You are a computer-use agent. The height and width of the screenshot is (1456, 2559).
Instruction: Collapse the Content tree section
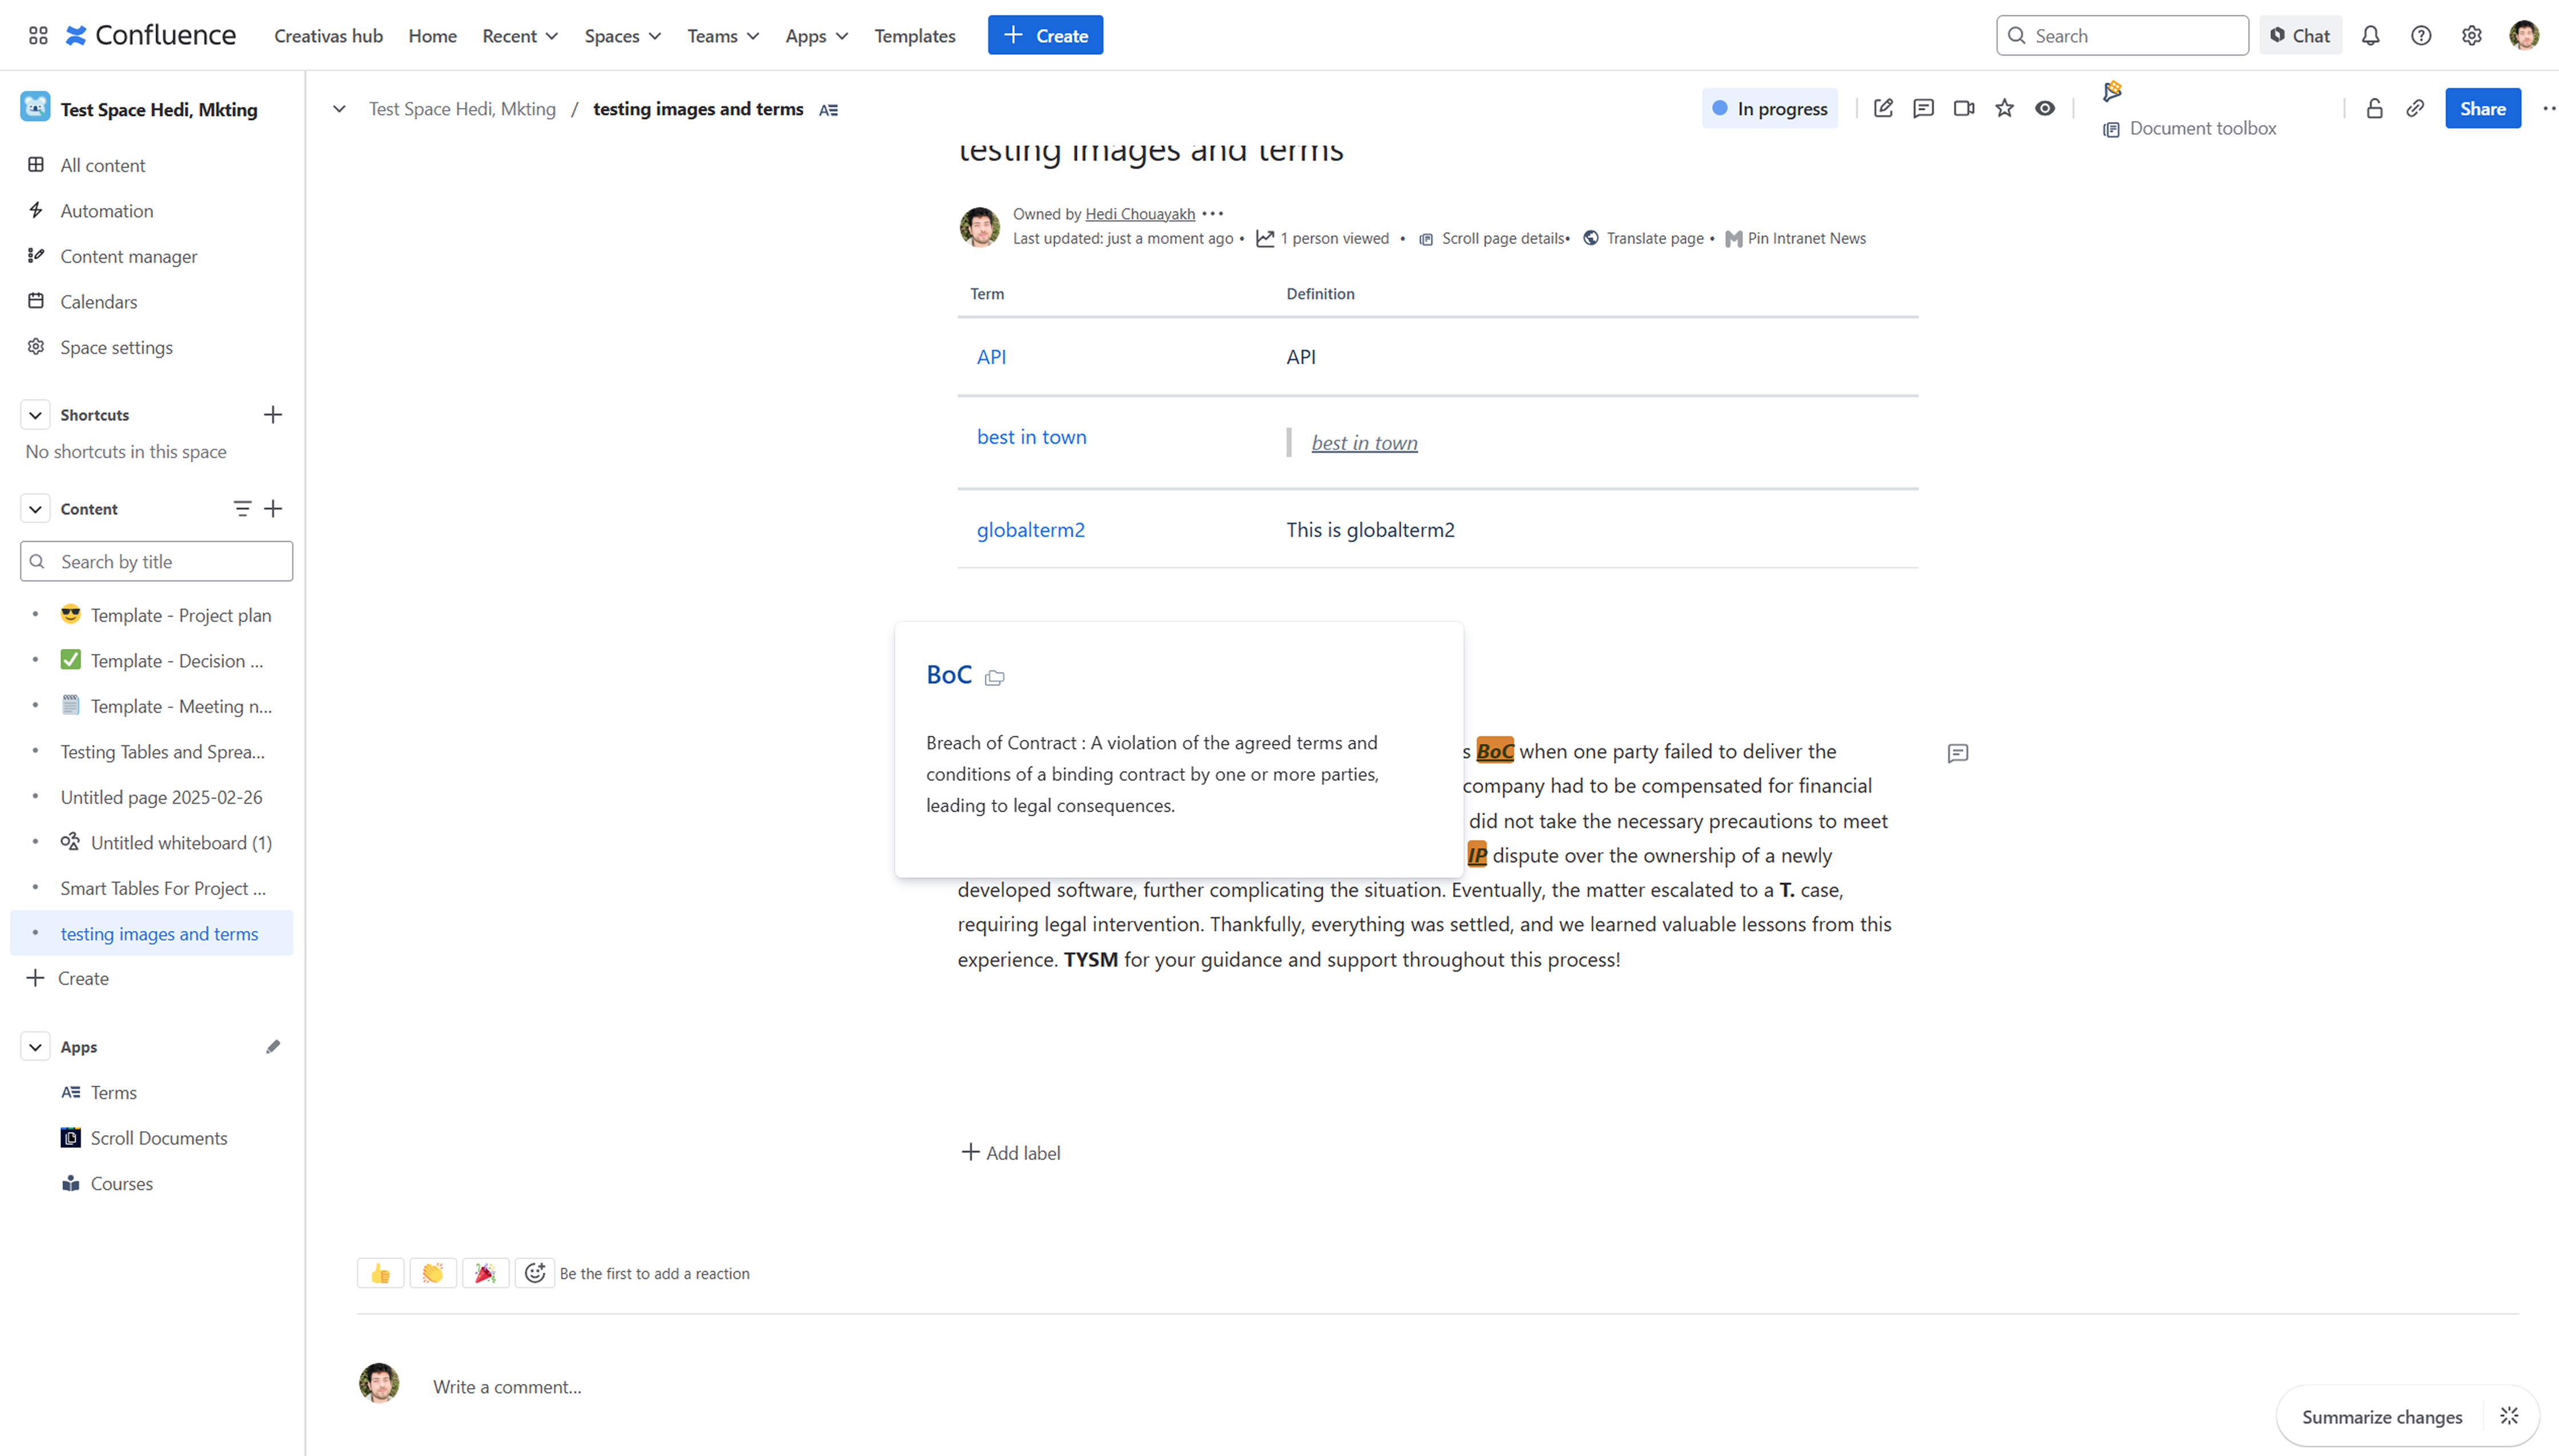click(x=35, y=509)
